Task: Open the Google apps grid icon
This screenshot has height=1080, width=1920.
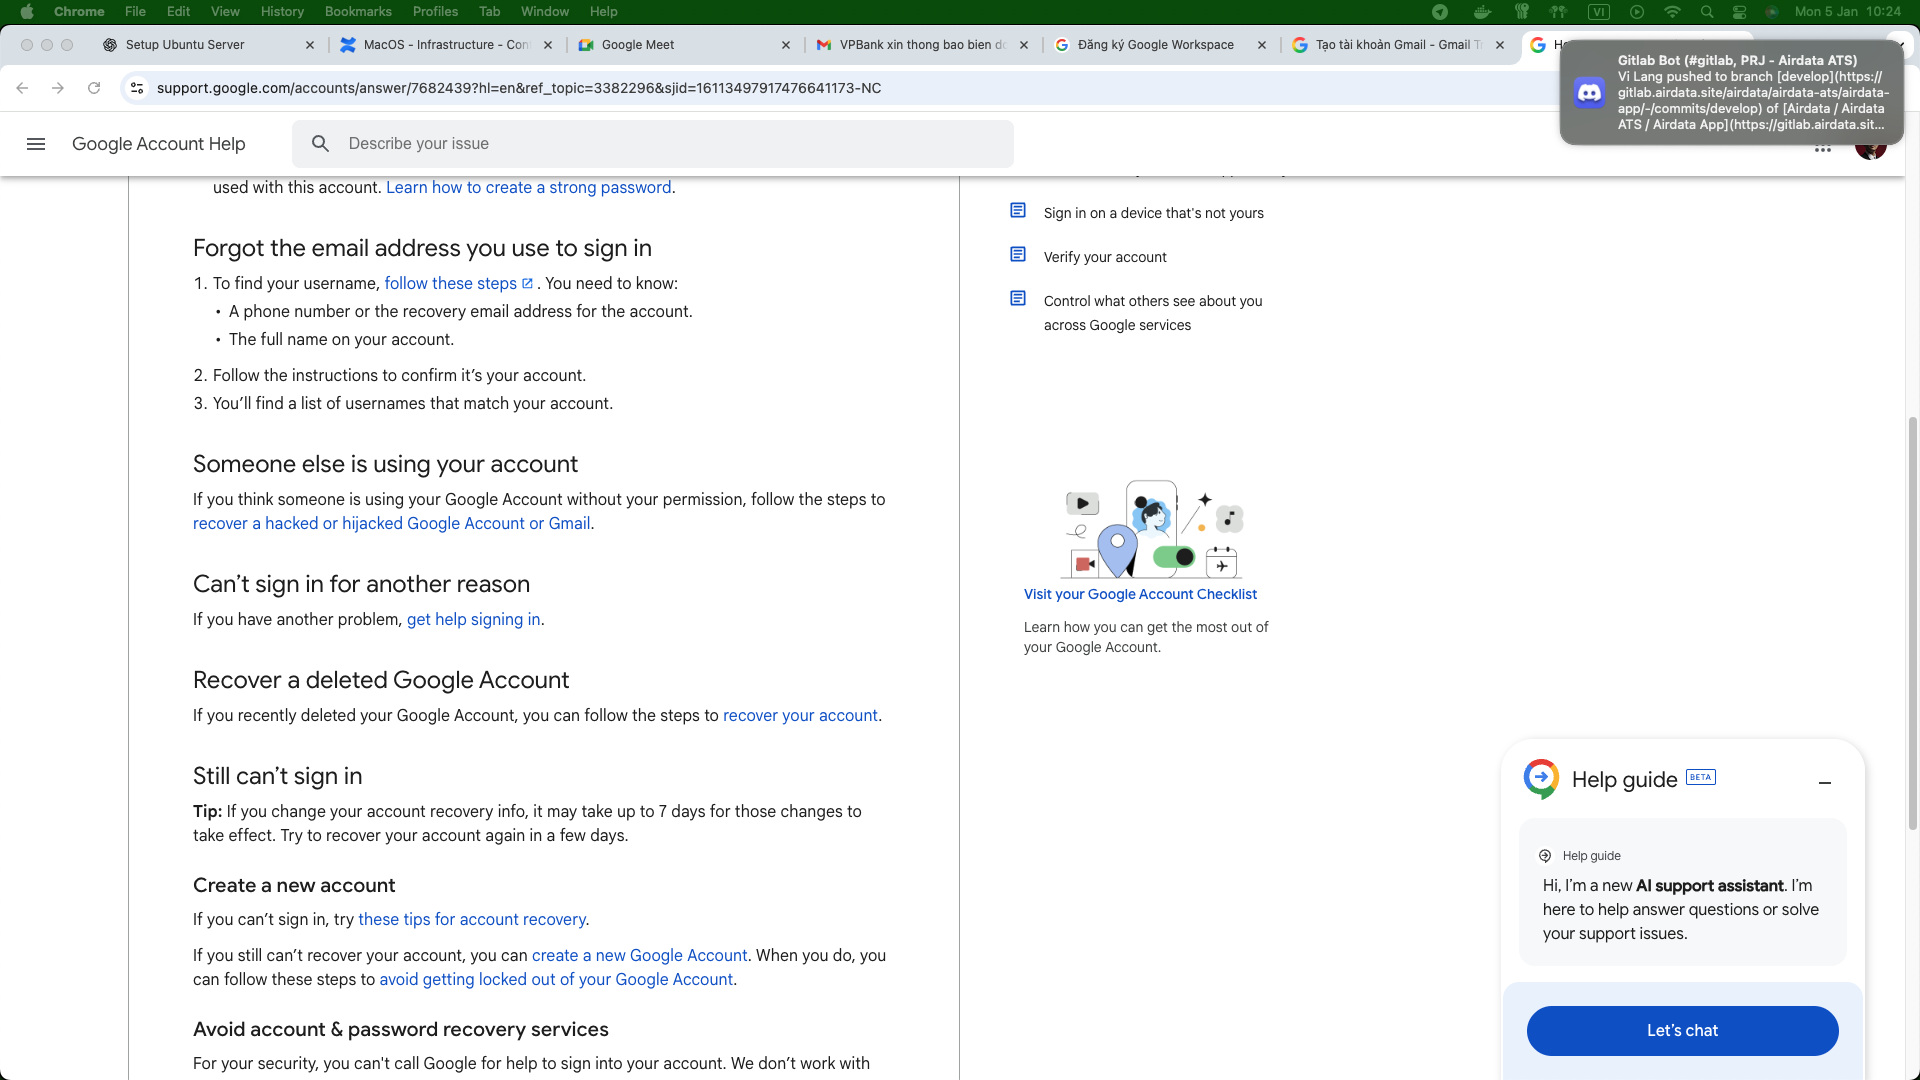Action: (1823, 149)
